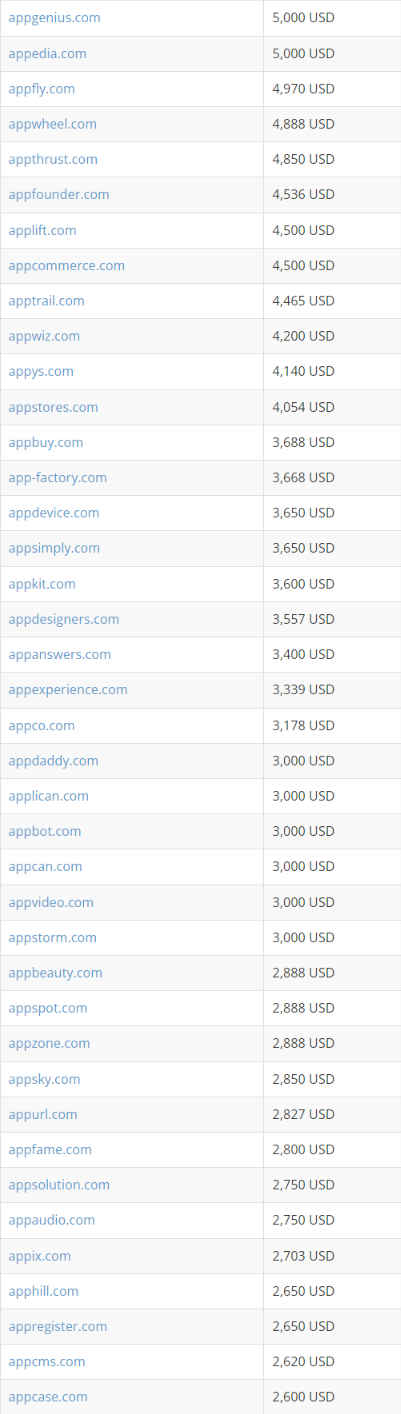Click the appcase.com link
The height and width of the screenshot is (1414, 401).
(48, 1396)
